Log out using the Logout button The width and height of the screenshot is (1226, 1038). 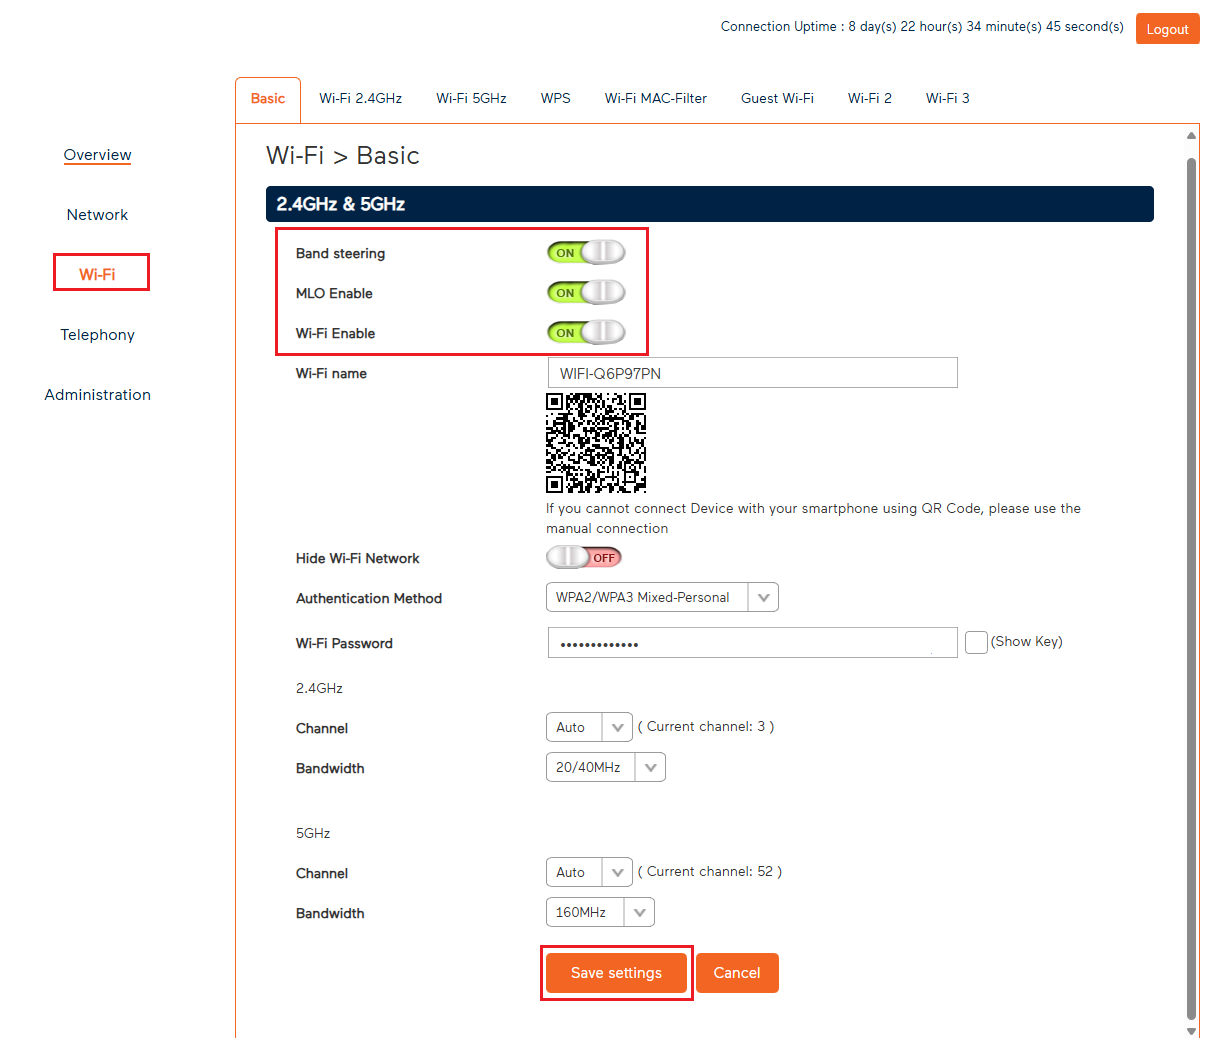[x=1167, y=29]
